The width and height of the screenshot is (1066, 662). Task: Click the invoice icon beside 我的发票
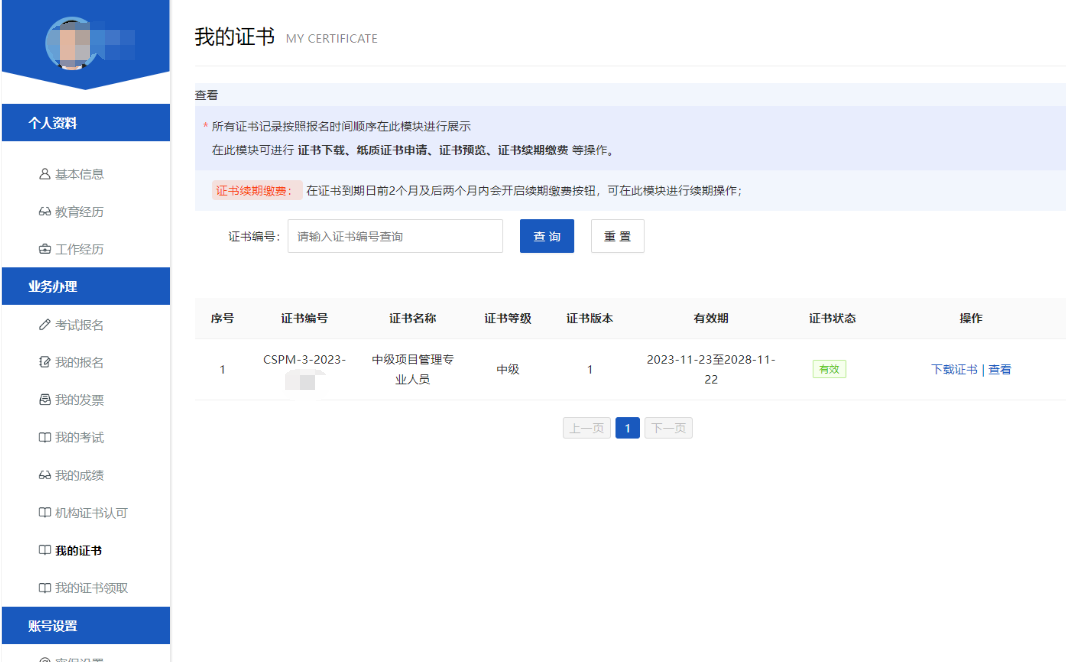(44, 400)
